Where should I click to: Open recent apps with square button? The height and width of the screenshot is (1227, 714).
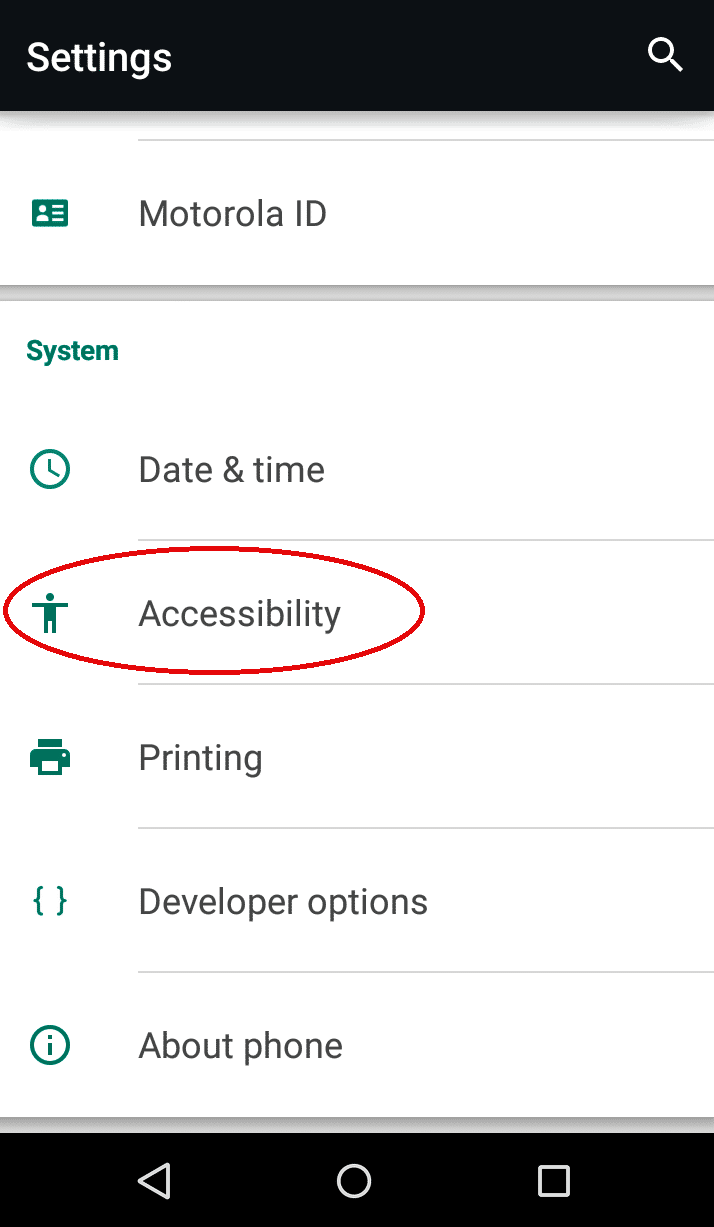[x=553, y=1181]
